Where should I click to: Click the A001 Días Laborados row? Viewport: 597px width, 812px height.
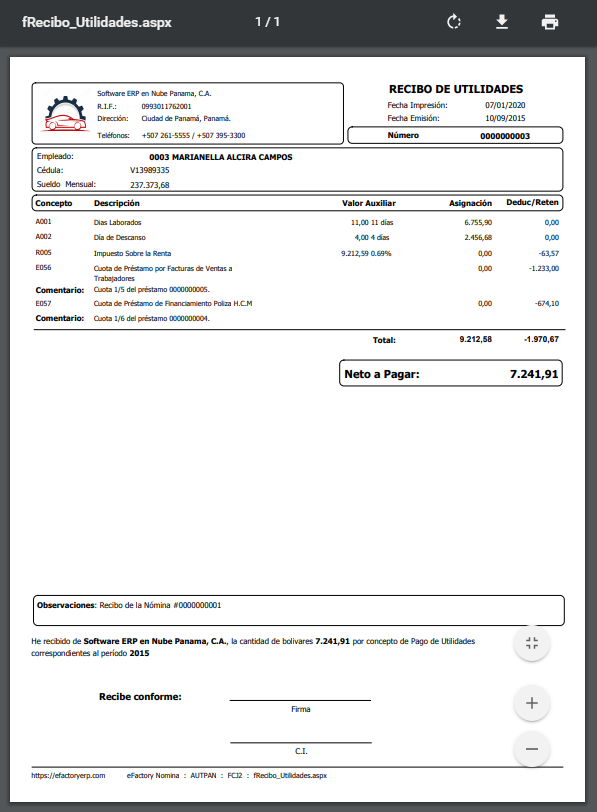[297, 222]
